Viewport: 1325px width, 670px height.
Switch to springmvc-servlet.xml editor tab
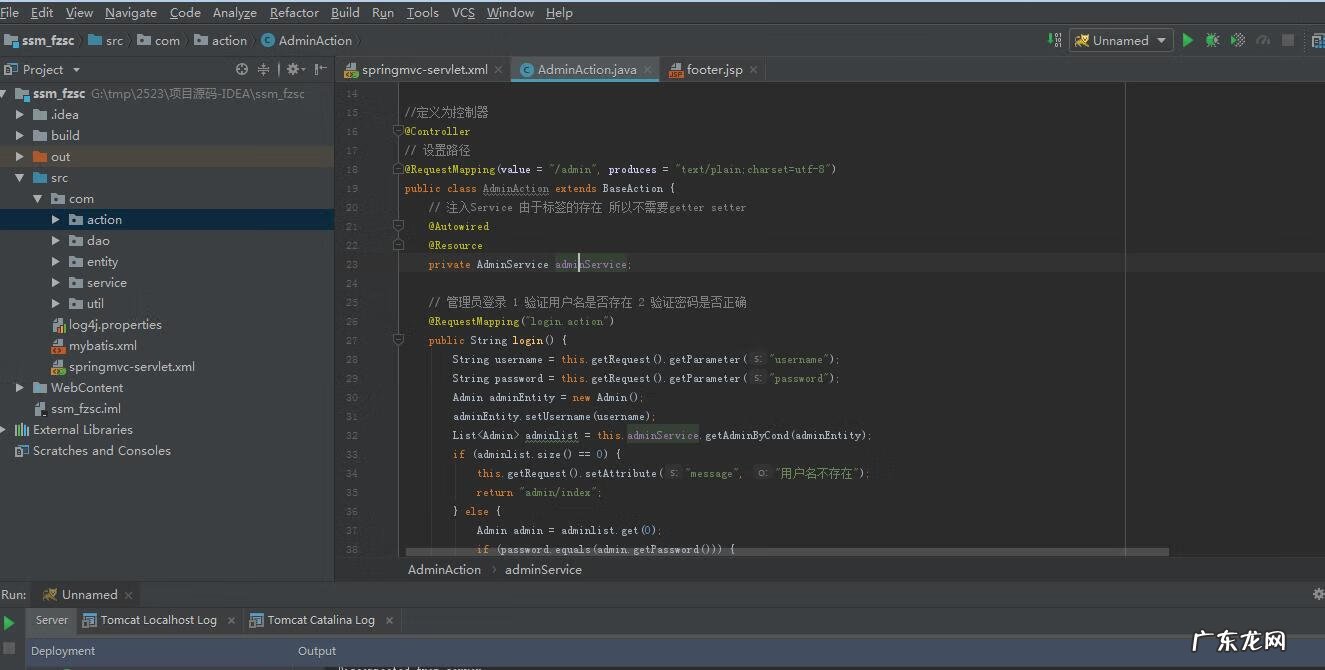(x=424, y=70)
